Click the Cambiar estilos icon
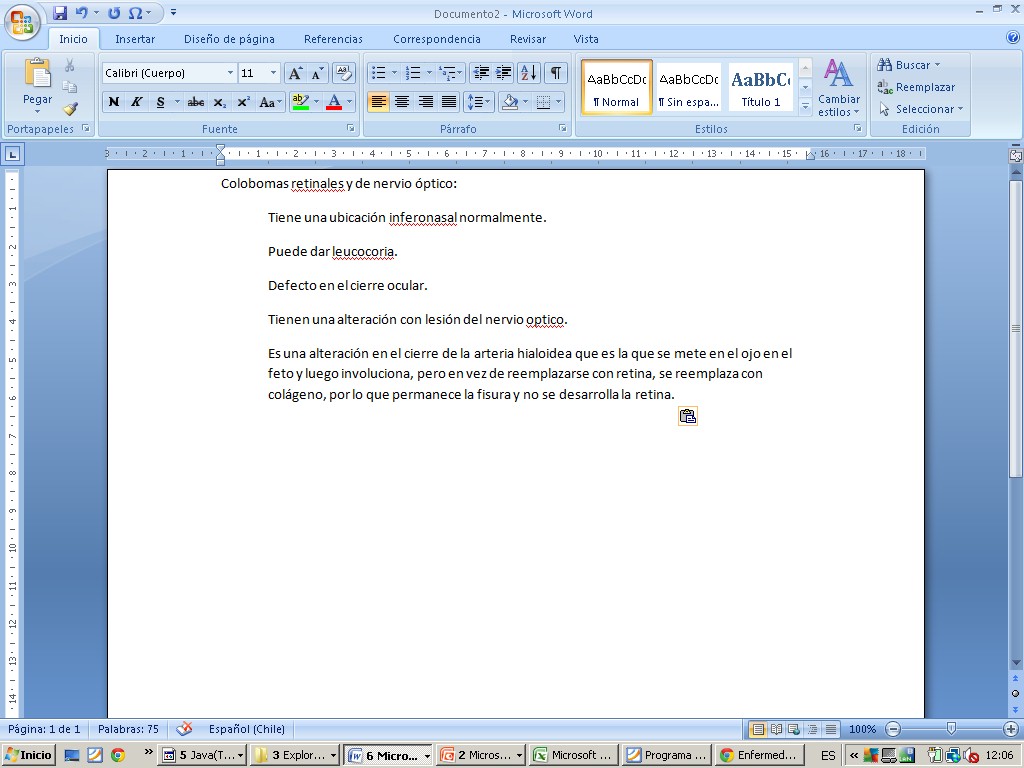1024x768 pixels. (x=838, y=87)
